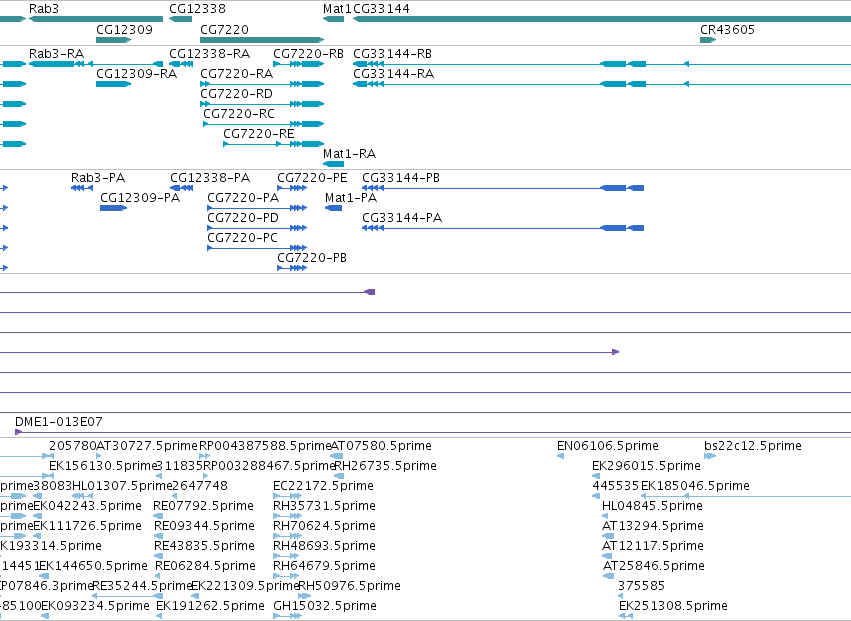Select the Rab3 gene feature
The width and height of the screenshot is (851, 621).
click(x=96, y=19)
